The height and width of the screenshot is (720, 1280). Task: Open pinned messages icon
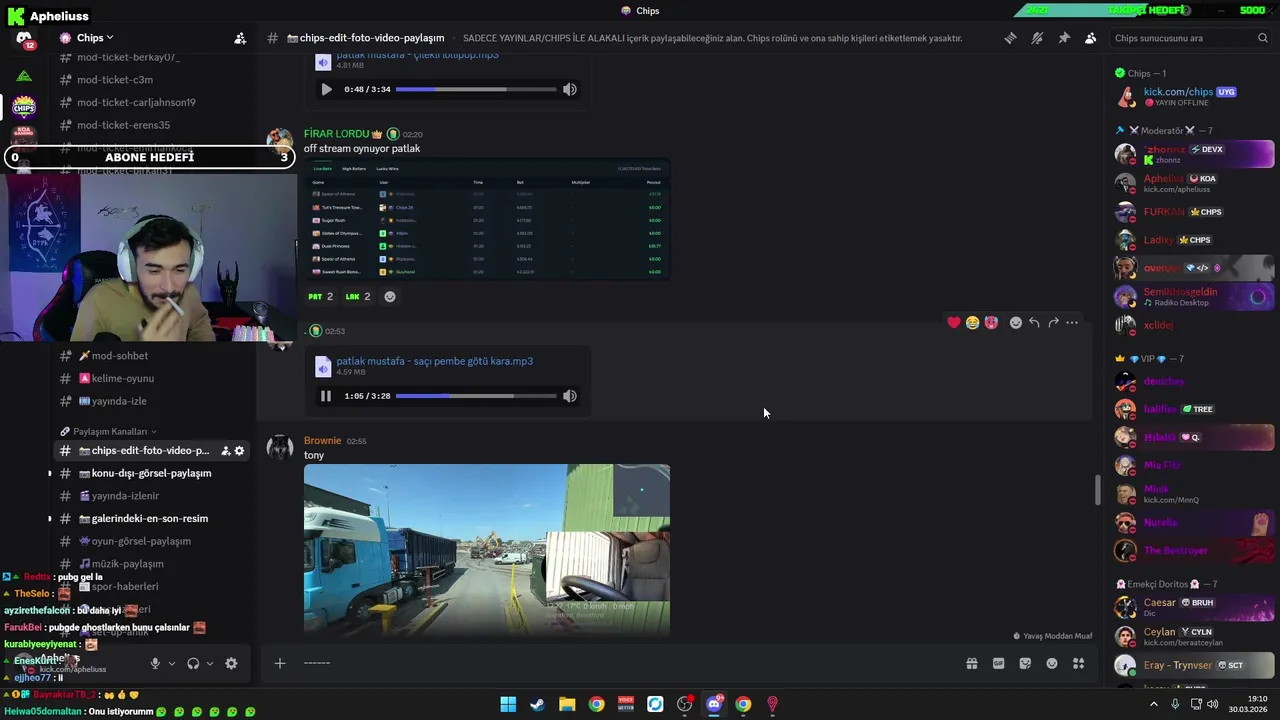1064,38
